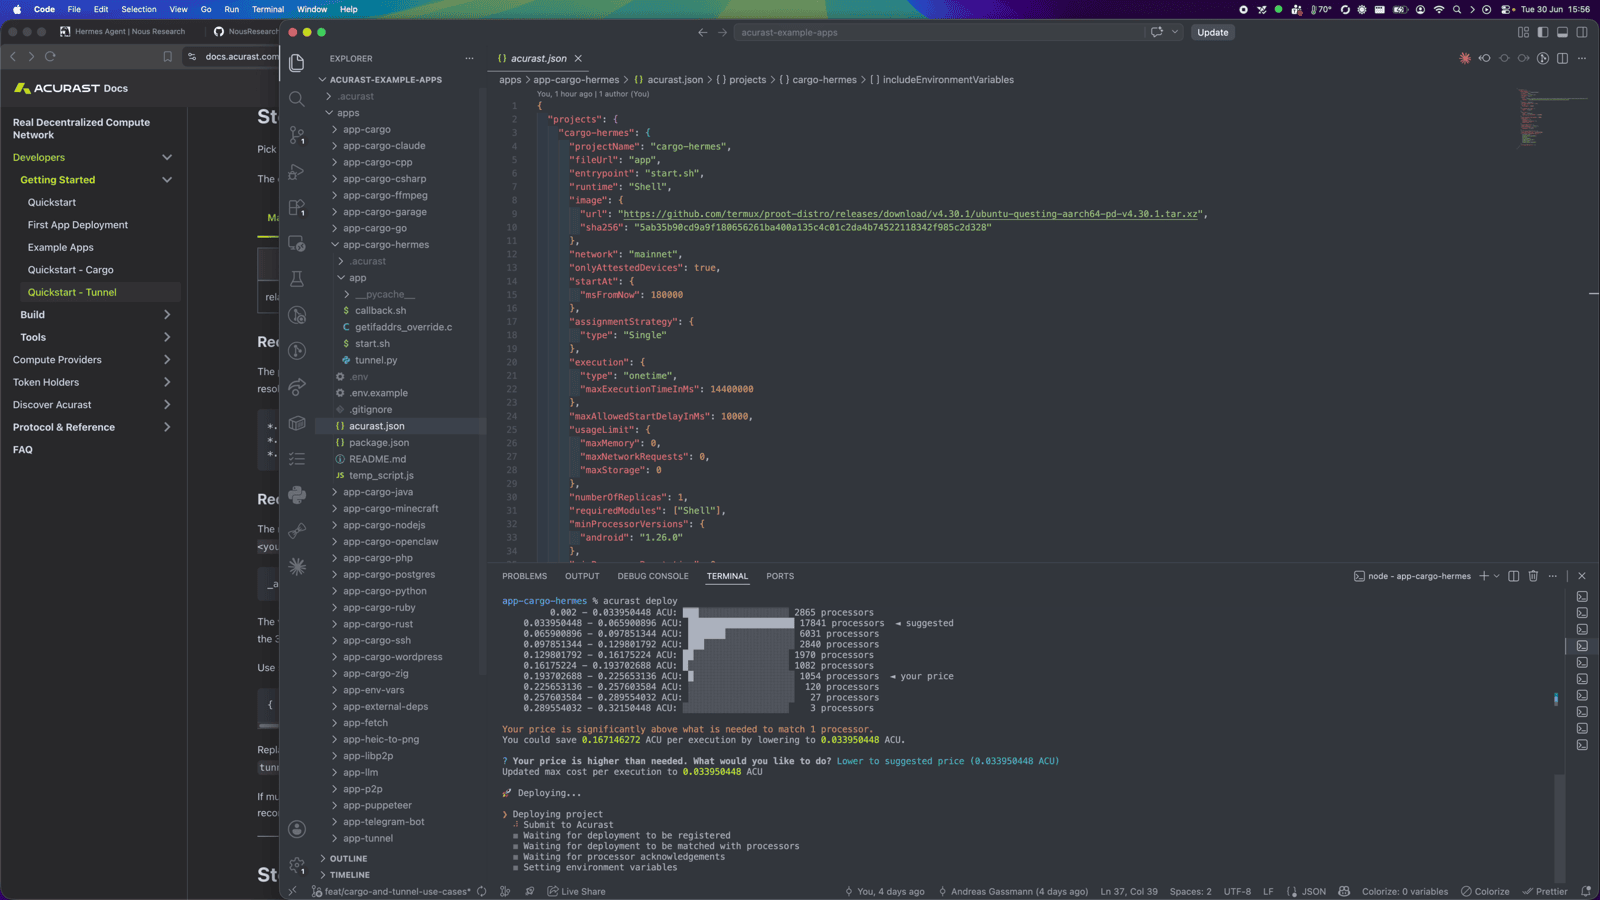Open the FAQ link in Acurast Docs
1600x900 pixels.
23,450
